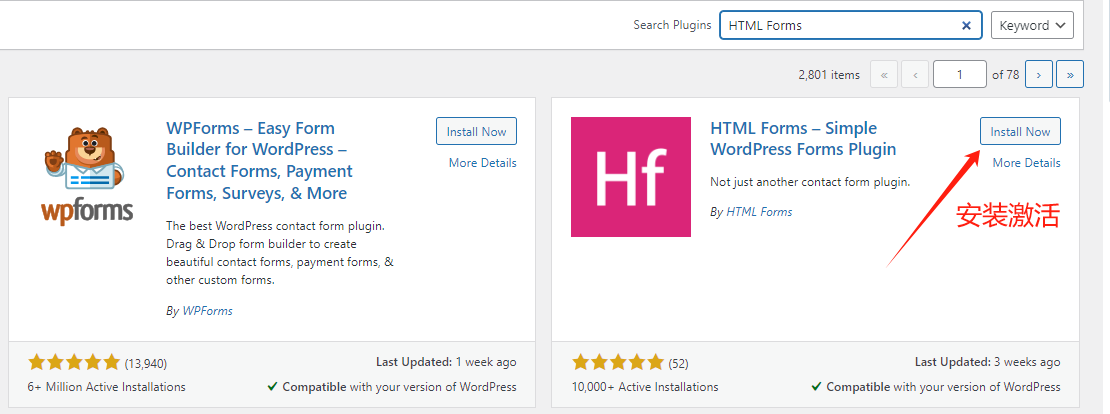Click Install Now for HTML Forms
This screenshot has width=1110, height=414.
click(1020, 131)
